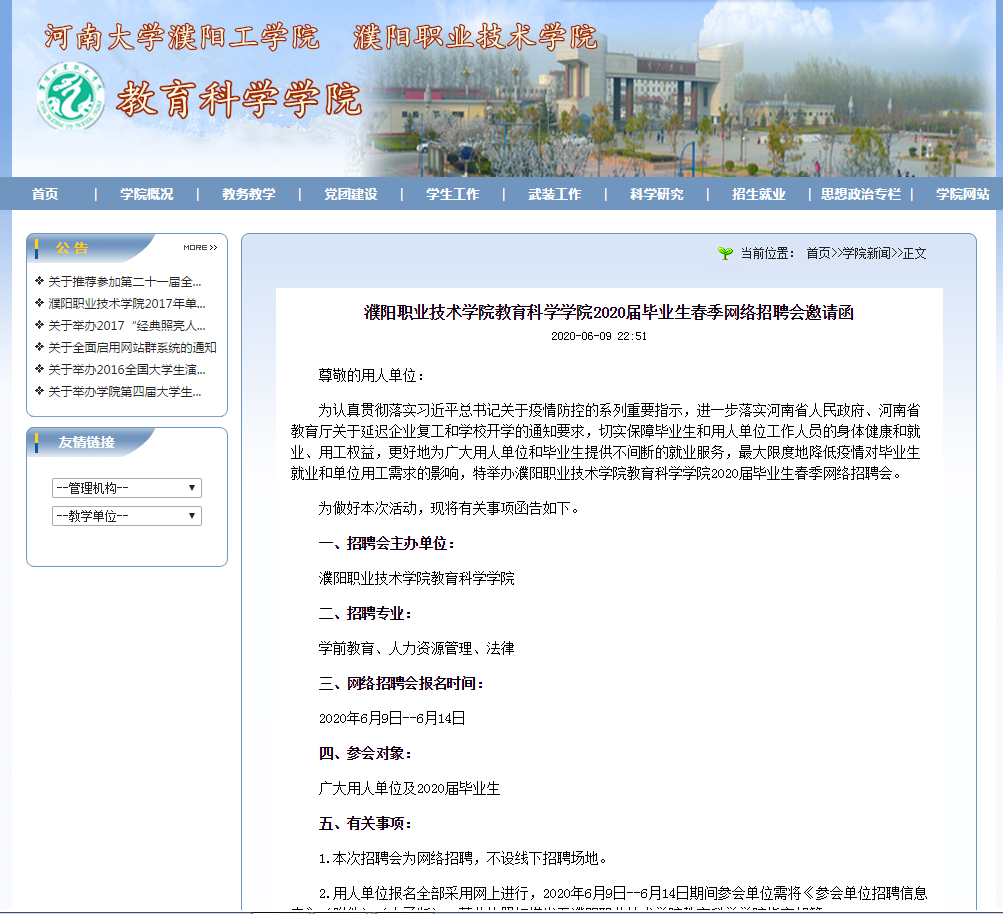Go to 招生就业 navigation item
The width and height of the screenshot is (1003, 914).
click(759, 194)
